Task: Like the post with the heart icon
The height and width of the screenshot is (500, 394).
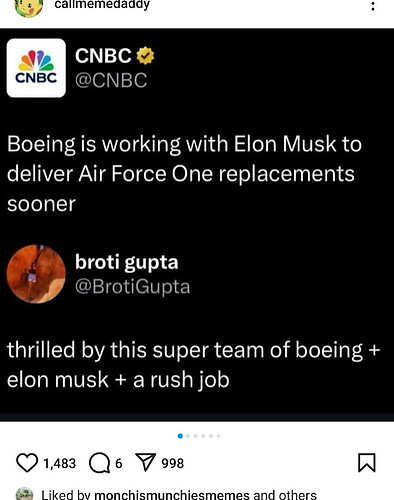Action: tap(27, 463)
